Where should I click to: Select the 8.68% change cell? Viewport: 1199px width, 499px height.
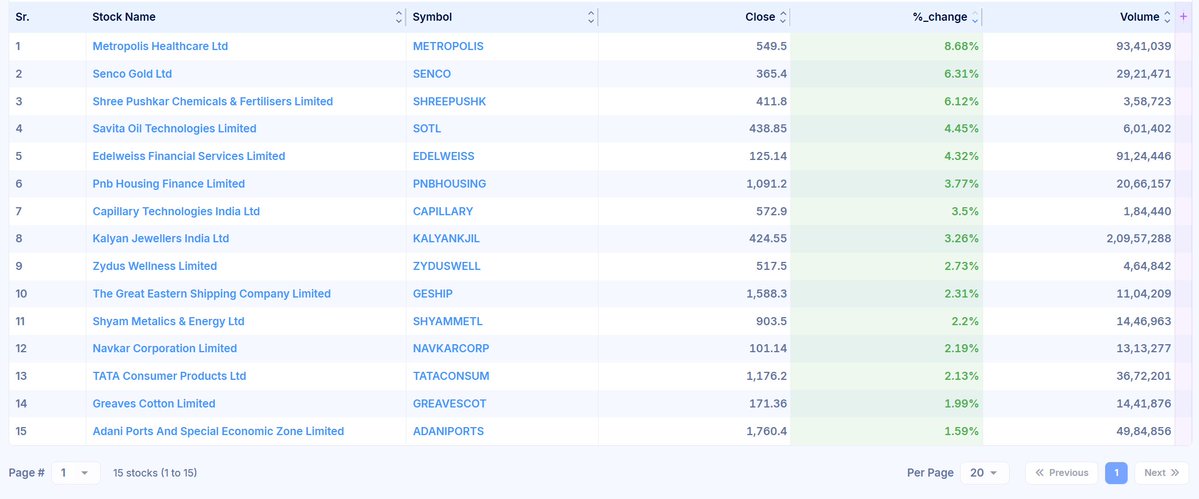coord(886,46)
